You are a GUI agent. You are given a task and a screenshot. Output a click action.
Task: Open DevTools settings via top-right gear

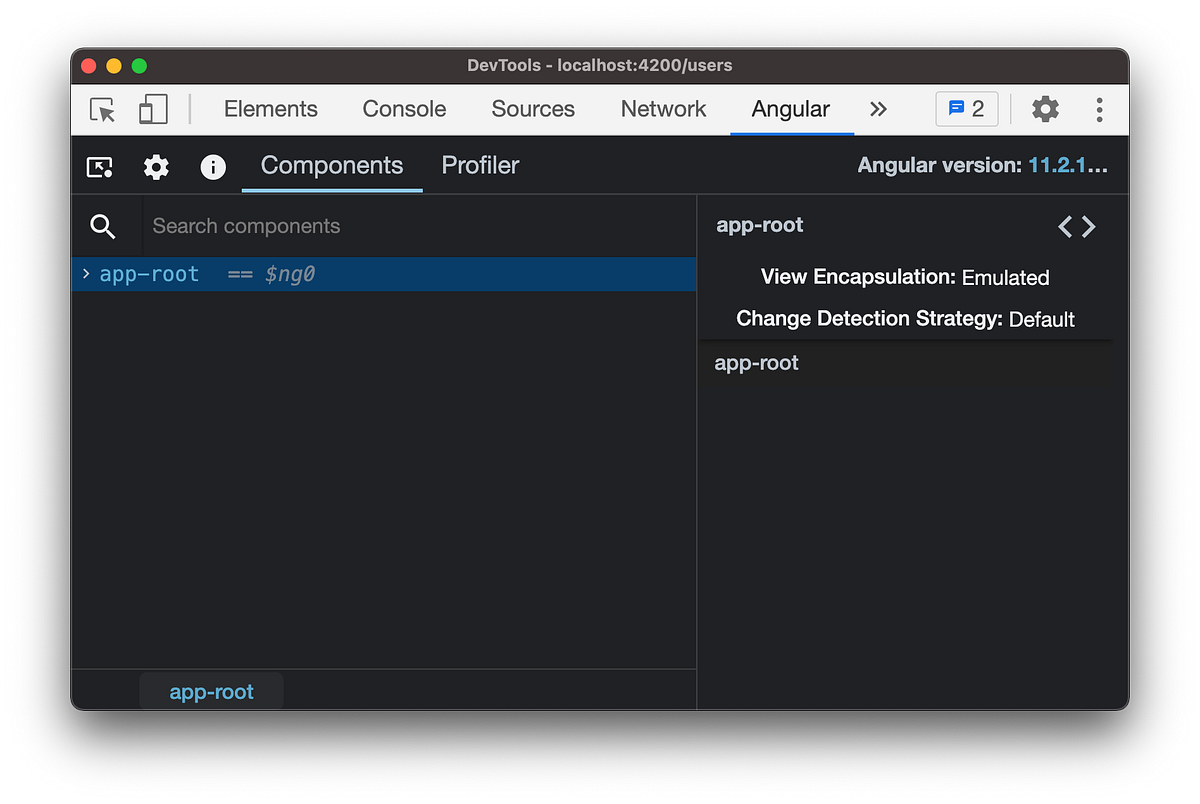click(x=1045, y=109)
